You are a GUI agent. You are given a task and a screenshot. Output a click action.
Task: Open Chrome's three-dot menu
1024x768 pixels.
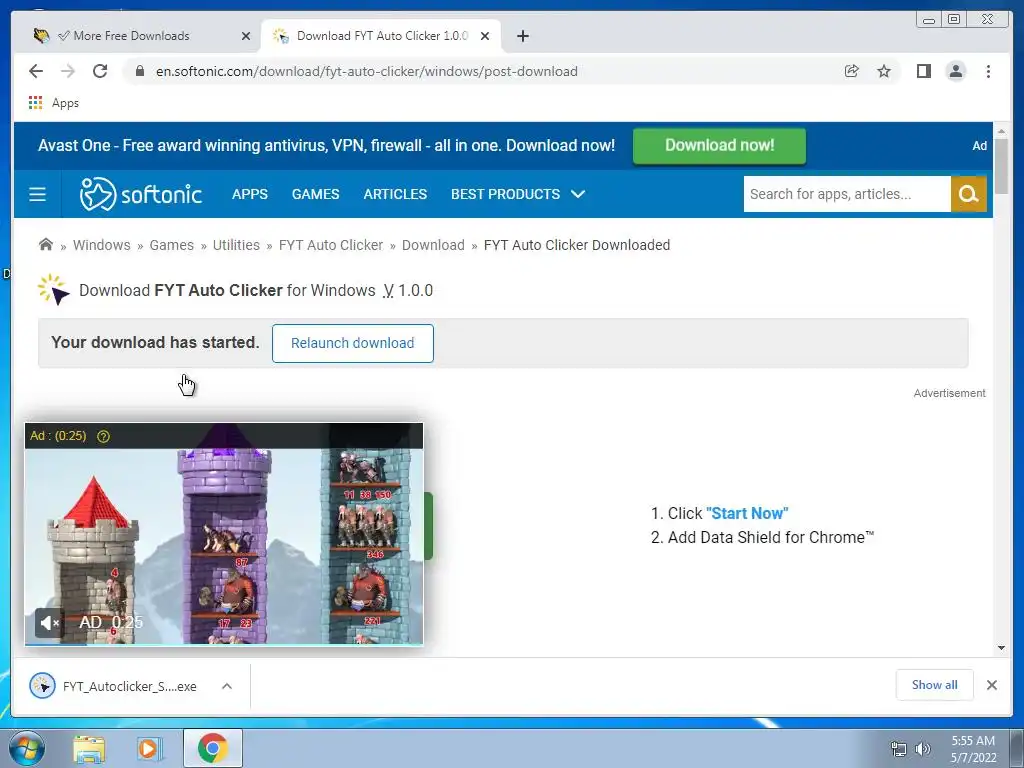988,71
